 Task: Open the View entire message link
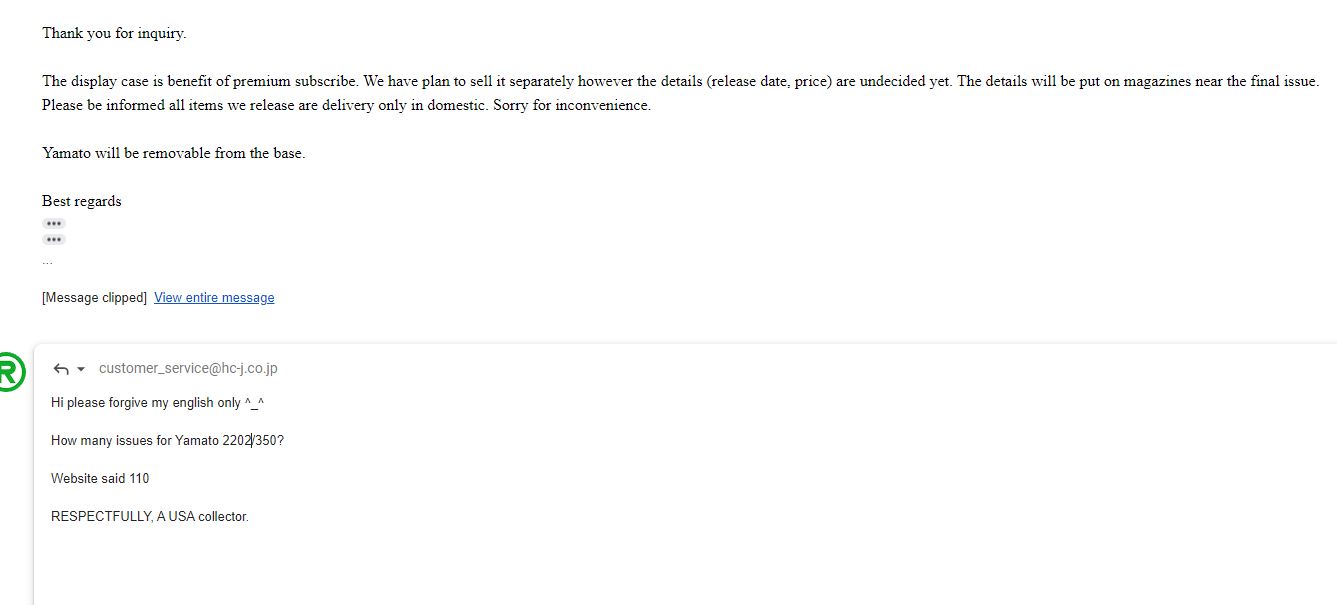tap(214, 297)
